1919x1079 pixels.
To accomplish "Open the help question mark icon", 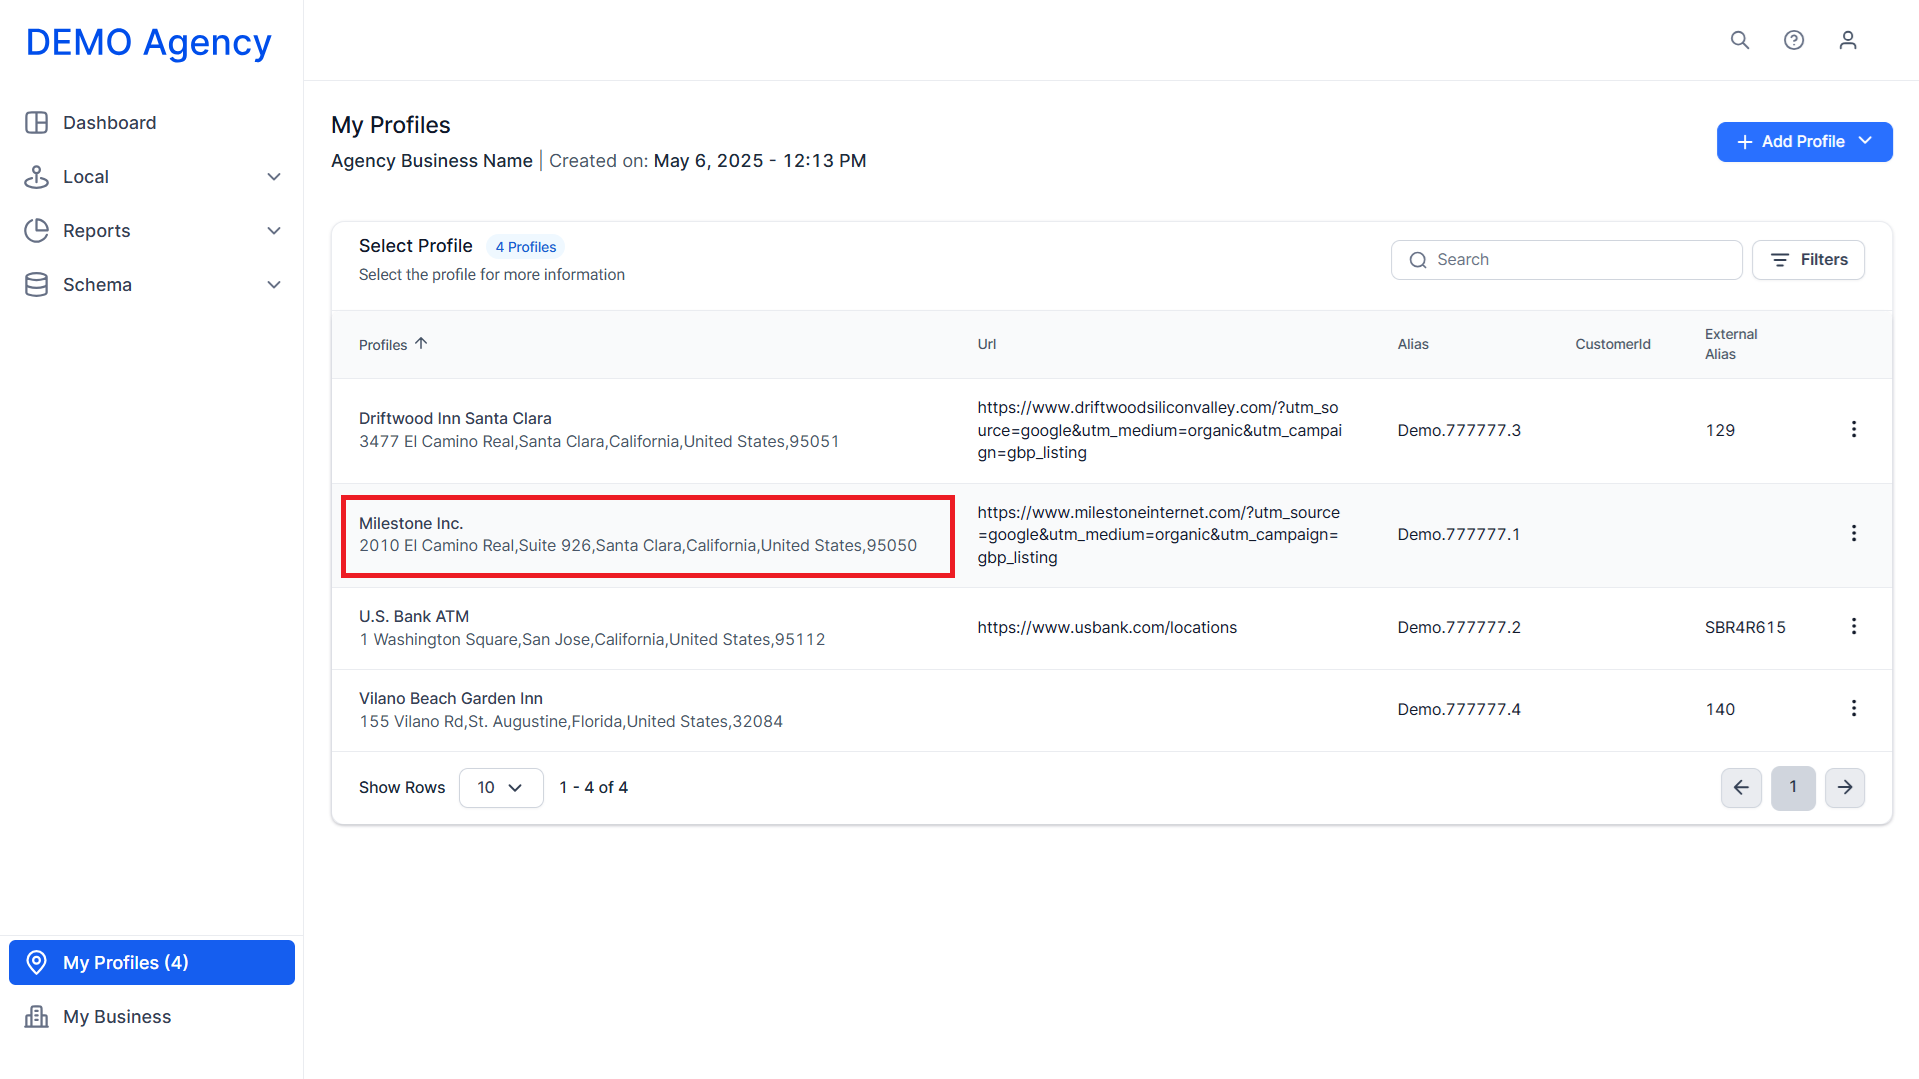I will click(x=1794, y=40).
